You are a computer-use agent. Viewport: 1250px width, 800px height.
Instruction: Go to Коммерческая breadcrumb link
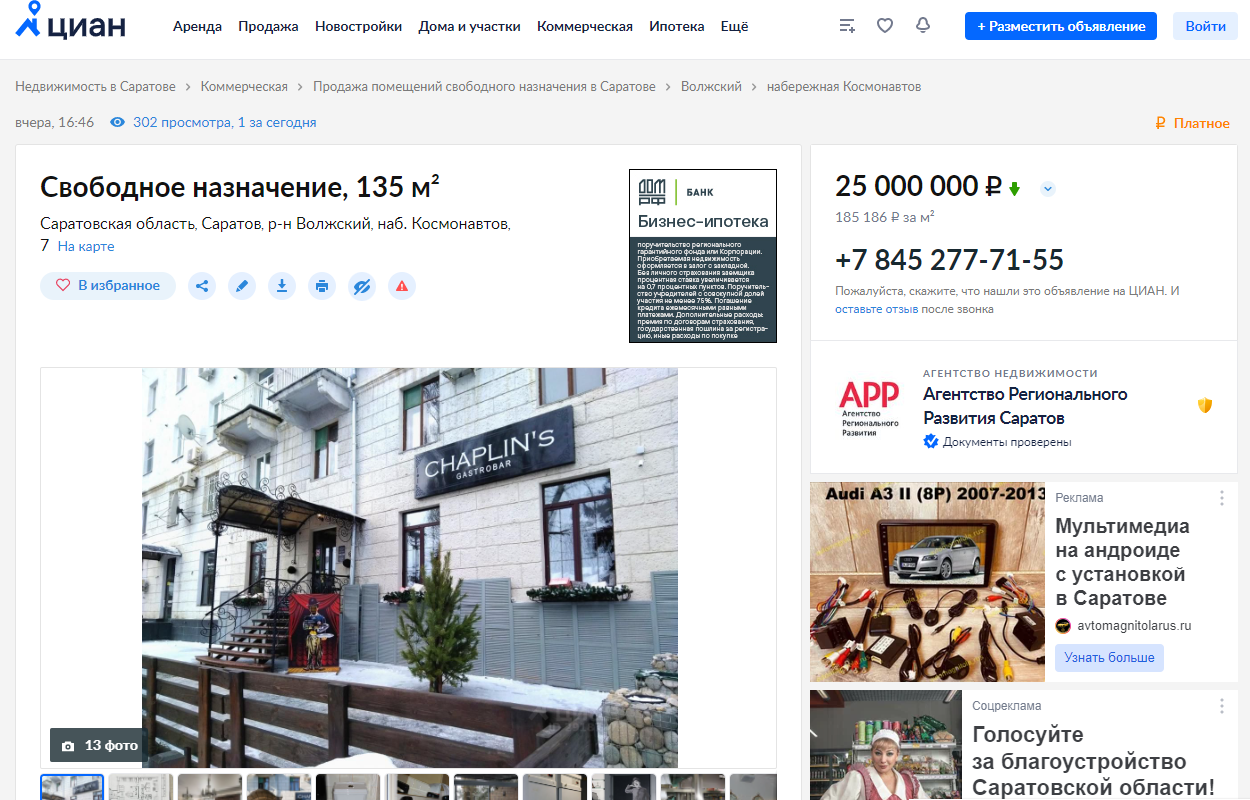coord(244,87)
